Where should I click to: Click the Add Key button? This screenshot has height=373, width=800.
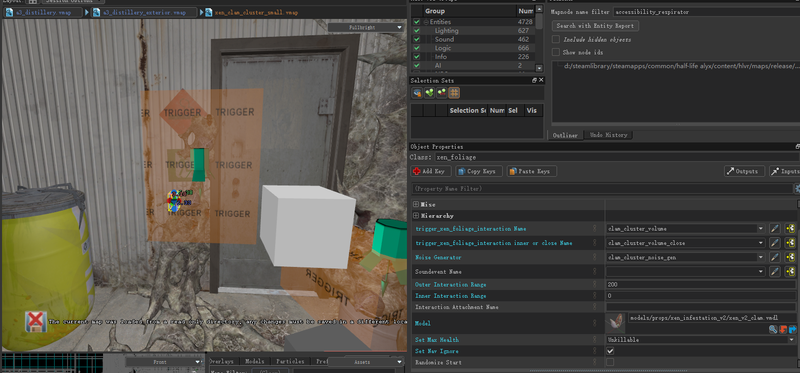431,171
